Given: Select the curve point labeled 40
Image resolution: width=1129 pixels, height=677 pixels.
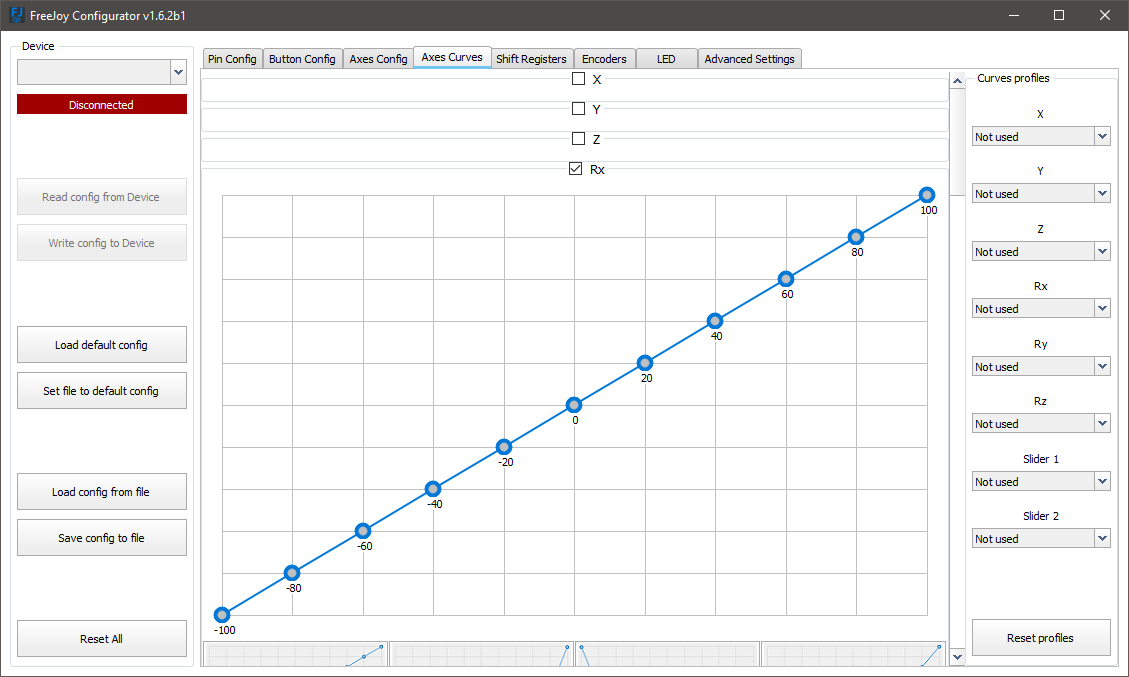Looking at the screenshot, I should 714,320.
